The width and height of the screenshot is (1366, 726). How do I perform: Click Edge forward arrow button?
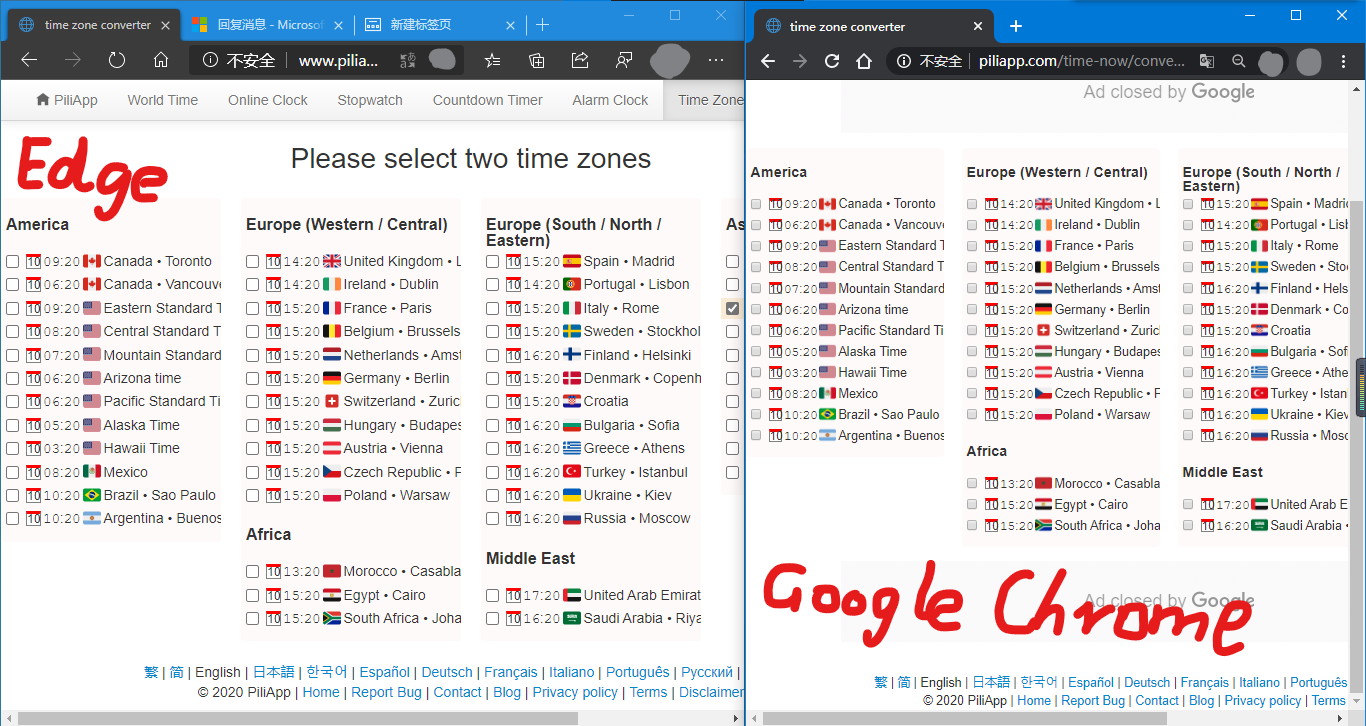coord(73,60)
